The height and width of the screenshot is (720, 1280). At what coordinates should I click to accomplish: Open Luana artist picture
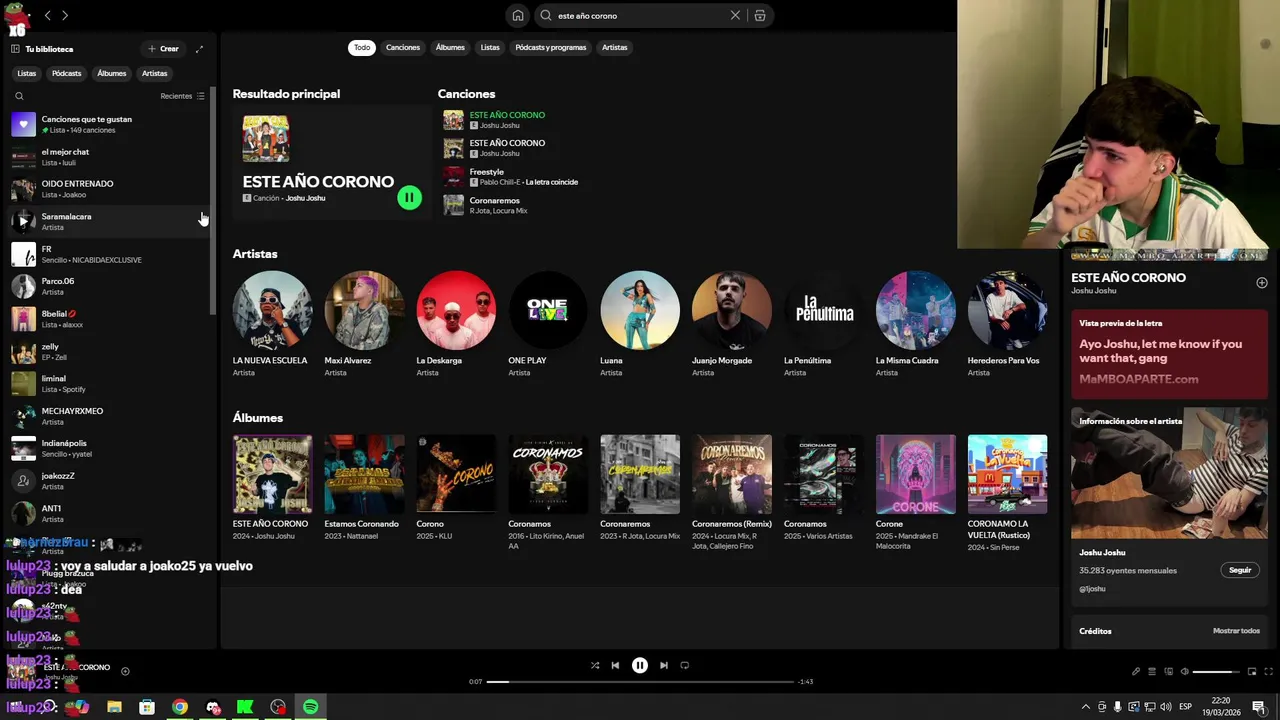click(x=640, y=310)
